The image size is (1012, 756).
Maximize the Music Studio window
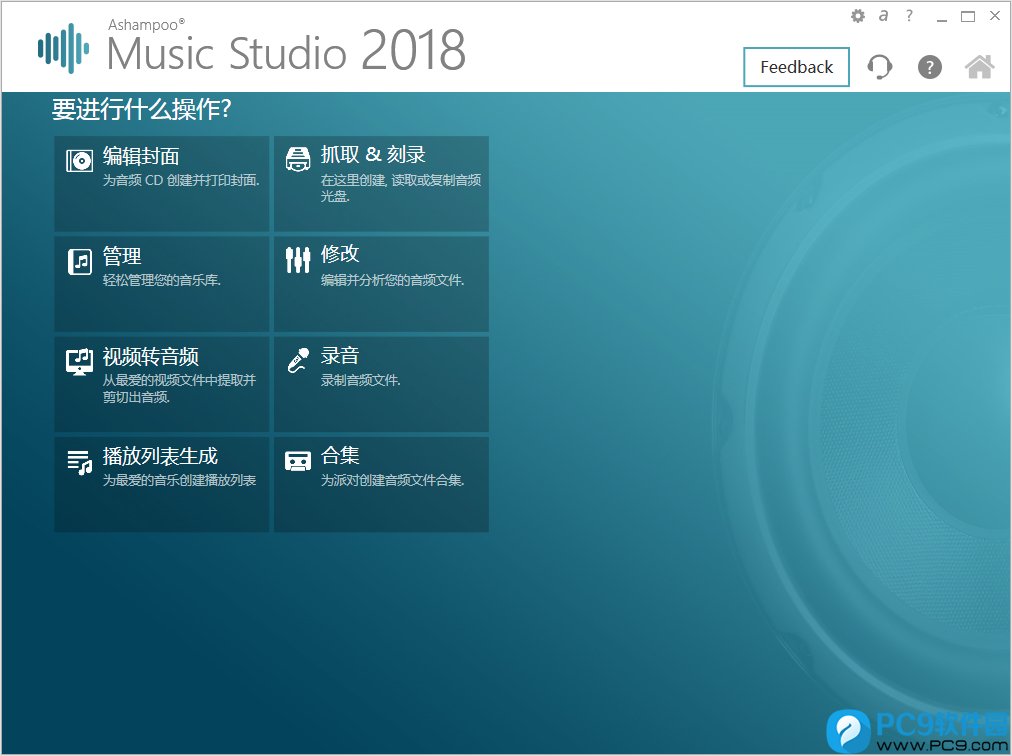(968, 16)
